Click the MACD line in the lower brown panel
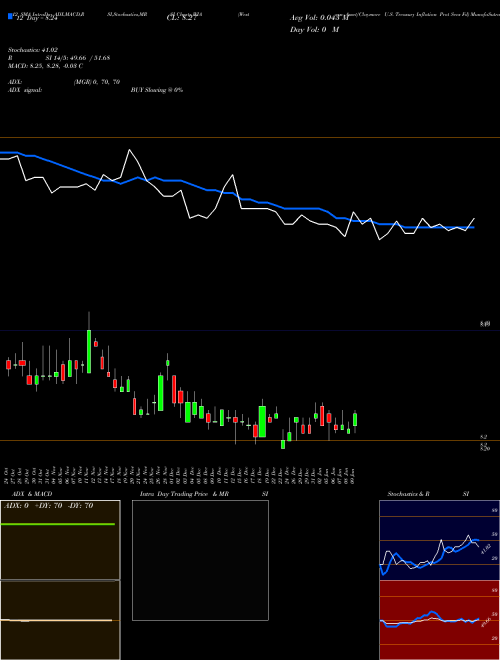Viewport: 500px width, 660px height. tap(56, 620)
